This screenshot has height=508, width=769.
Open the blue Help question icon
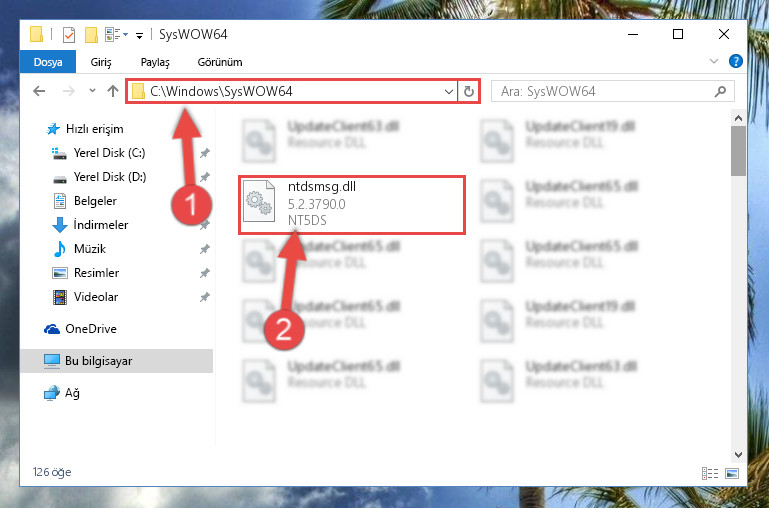pos(736,61)
